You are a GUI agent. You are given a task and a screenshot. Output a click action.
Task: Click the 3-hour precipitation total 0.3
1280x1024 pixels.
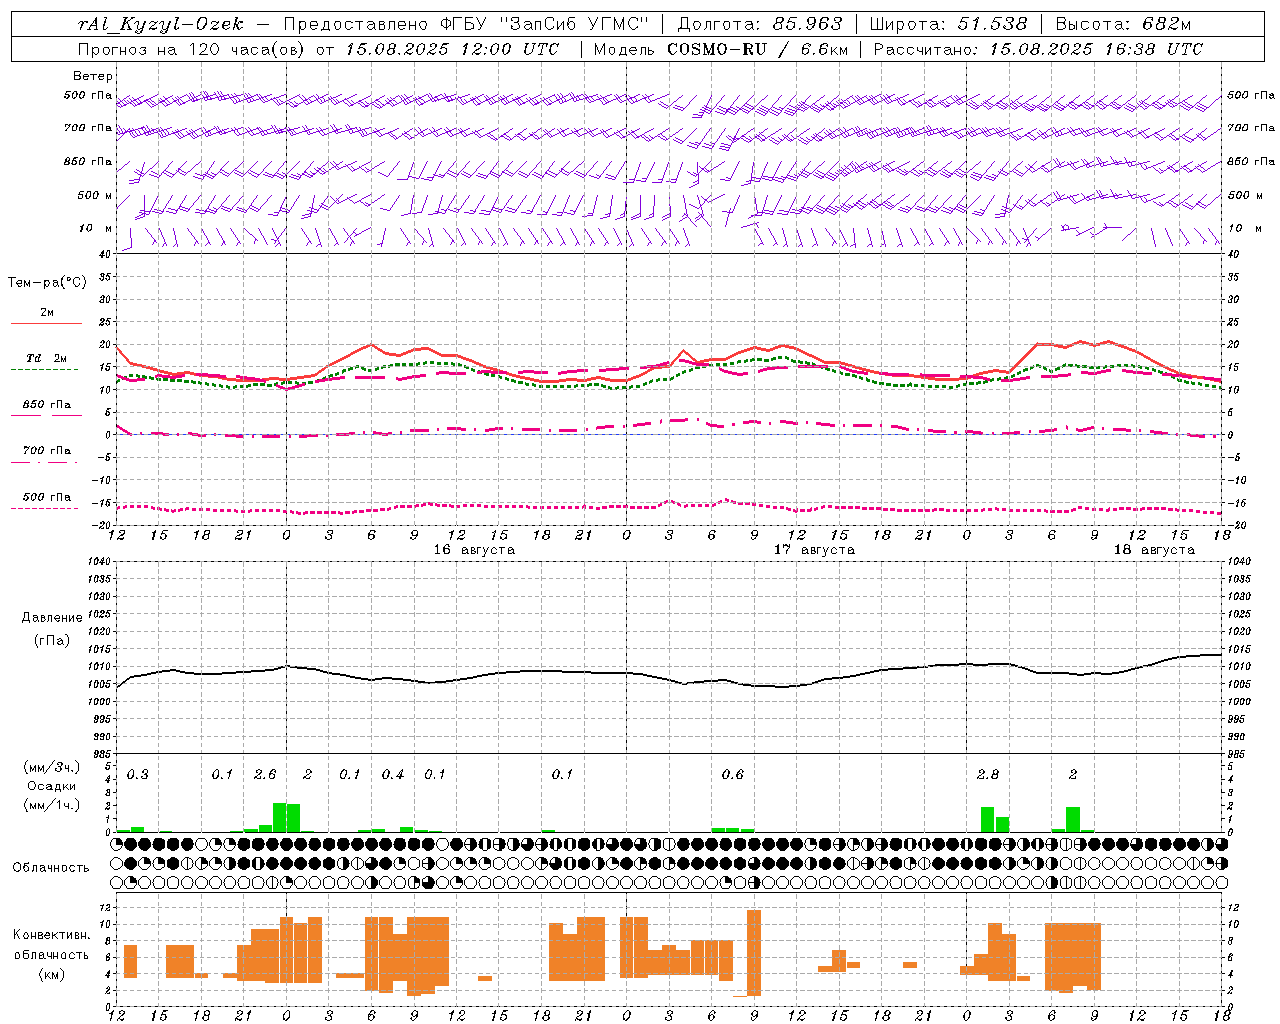pos(138,775)
